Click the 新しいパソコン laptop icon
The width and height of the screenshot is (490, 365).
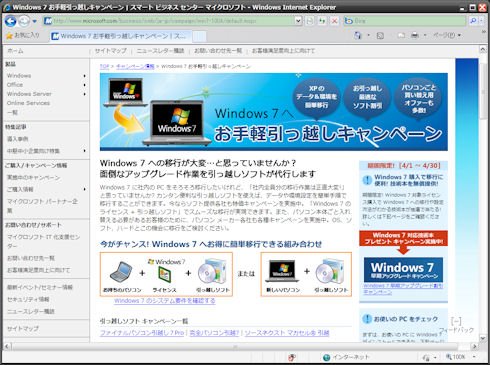282,271
